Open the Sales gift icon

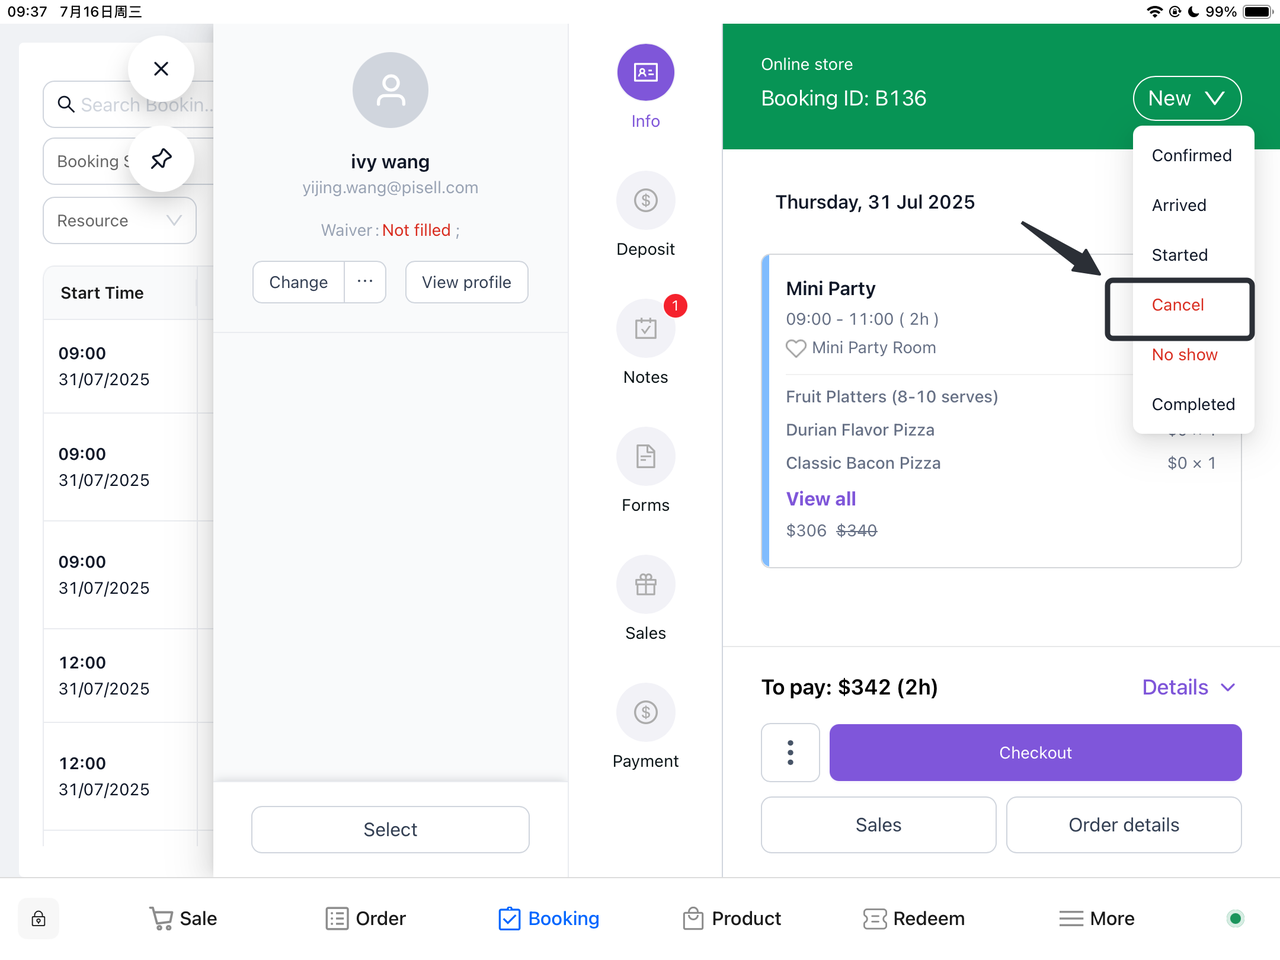point(646,585)
